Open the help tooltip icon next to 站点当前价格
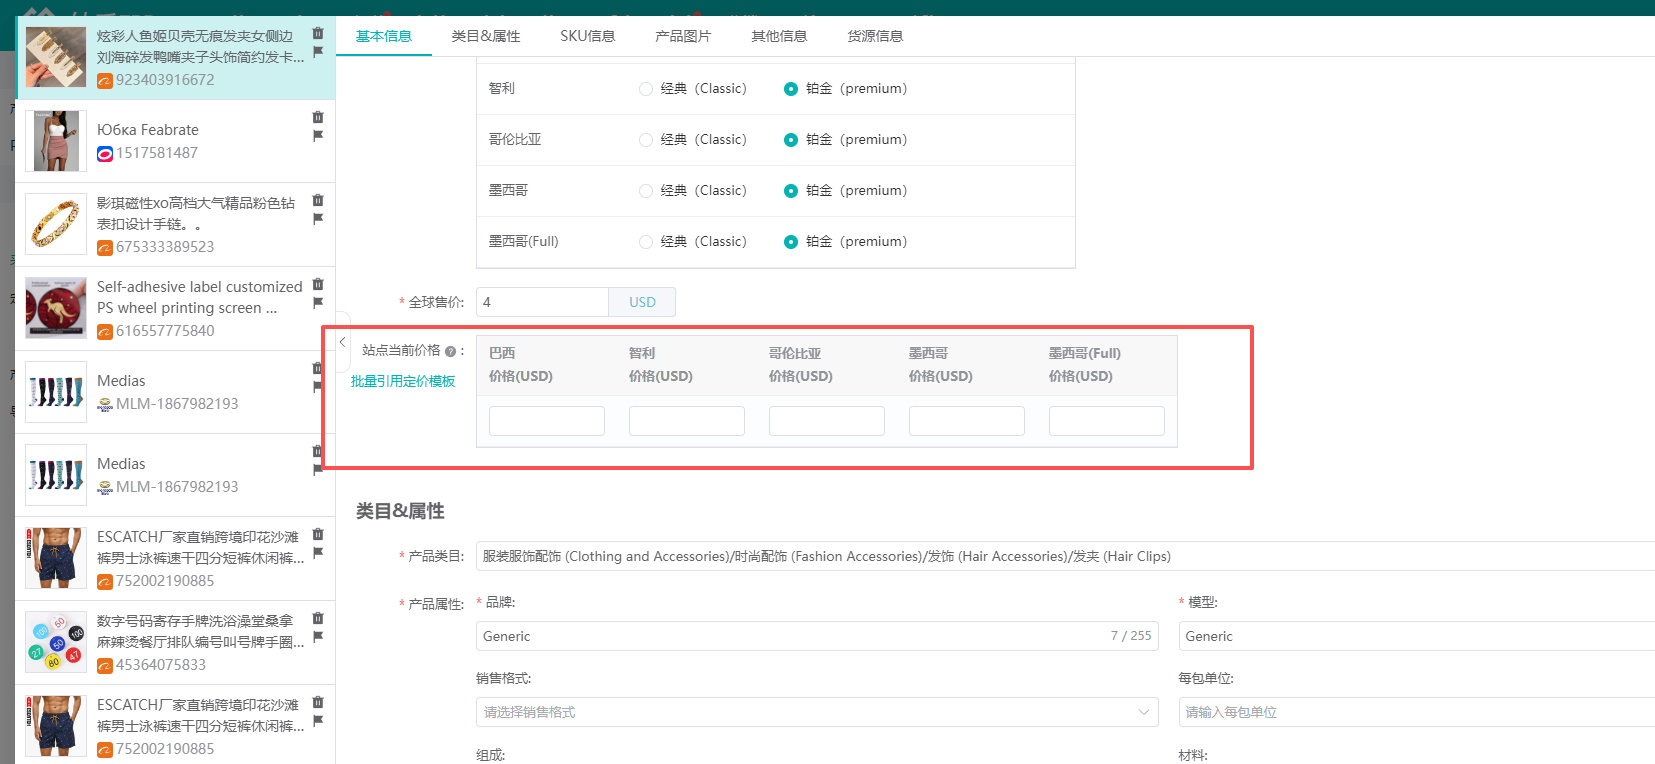 tap(450, 351)
